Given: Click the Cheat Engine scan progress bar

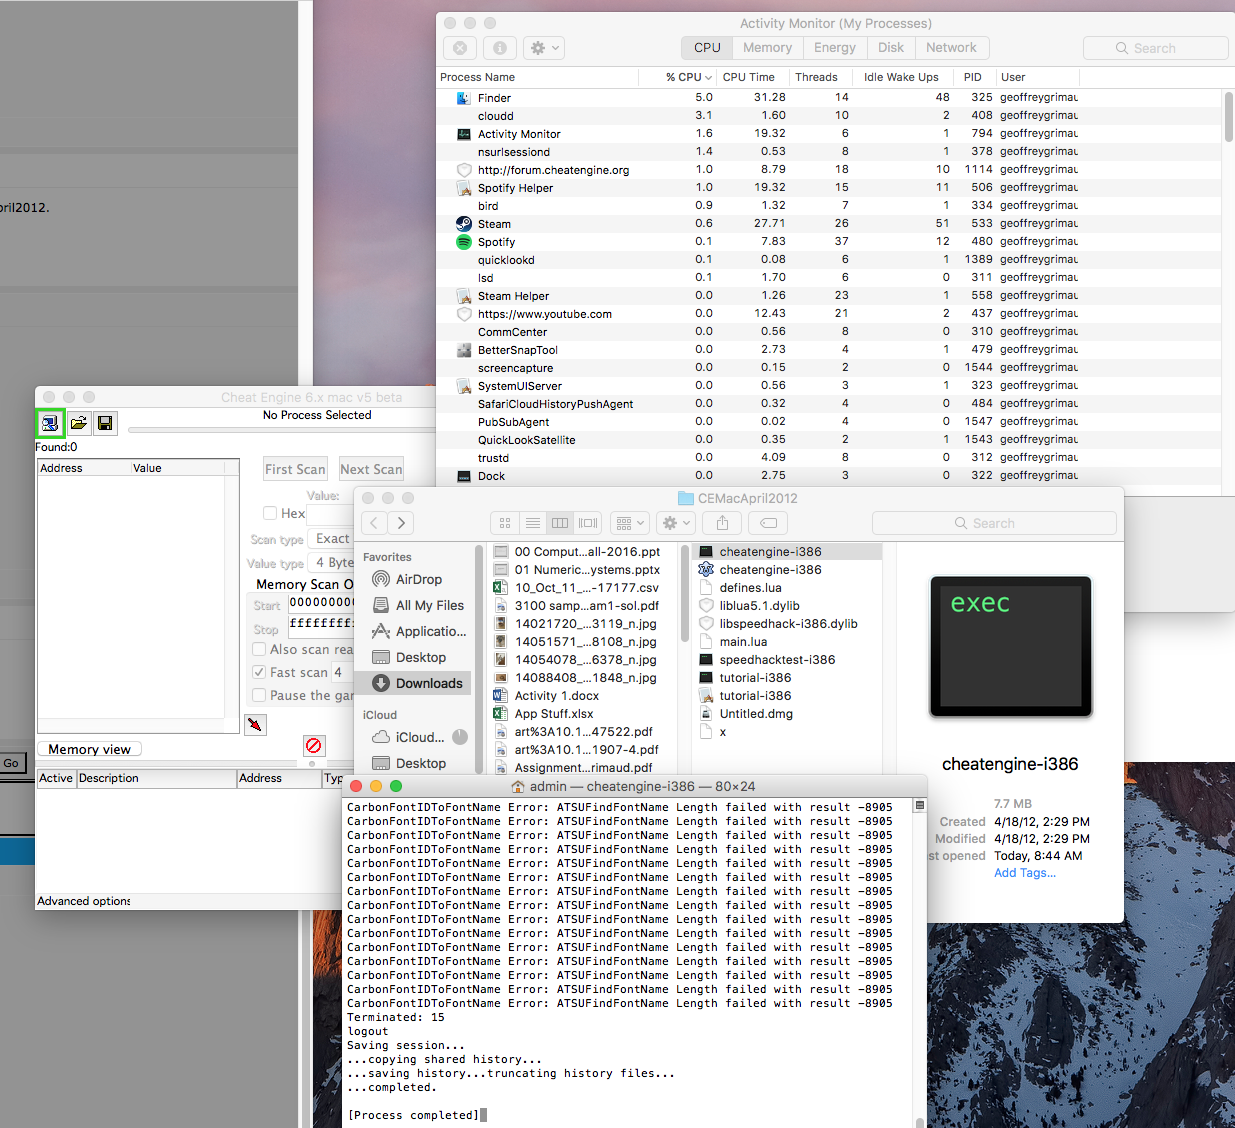Looking at the screenshot, I should 282,430.
